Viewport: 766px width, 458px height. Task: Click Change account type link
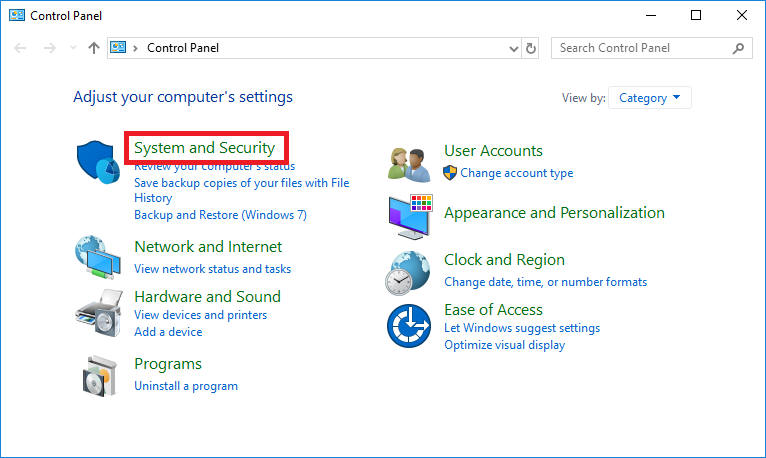tap(516, 173)
